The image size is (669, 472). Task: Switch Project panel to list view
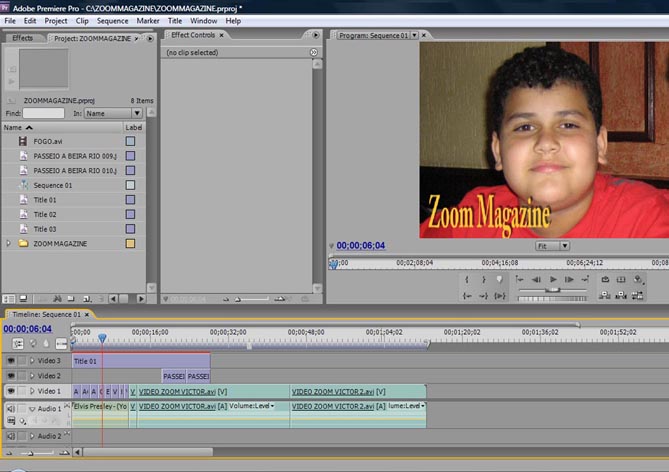coord(8,298)
